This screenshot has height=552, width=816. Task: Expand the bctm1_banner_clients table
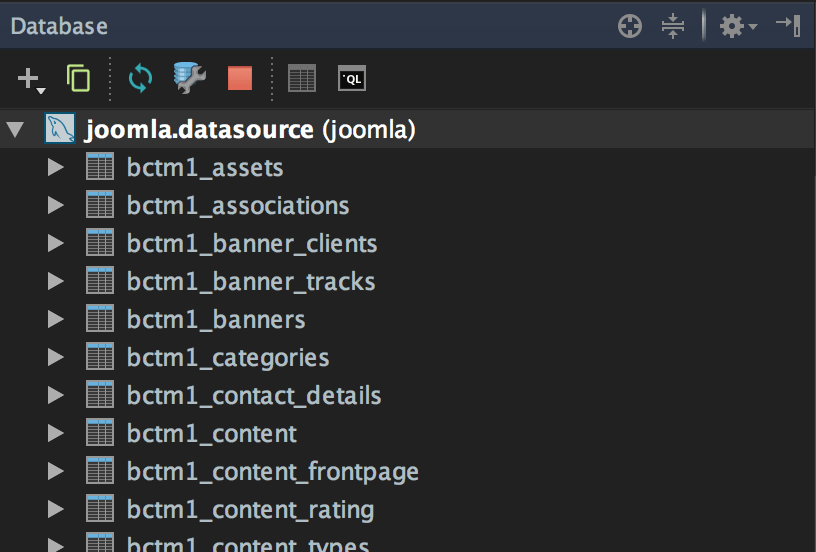[x=56, y=243]
